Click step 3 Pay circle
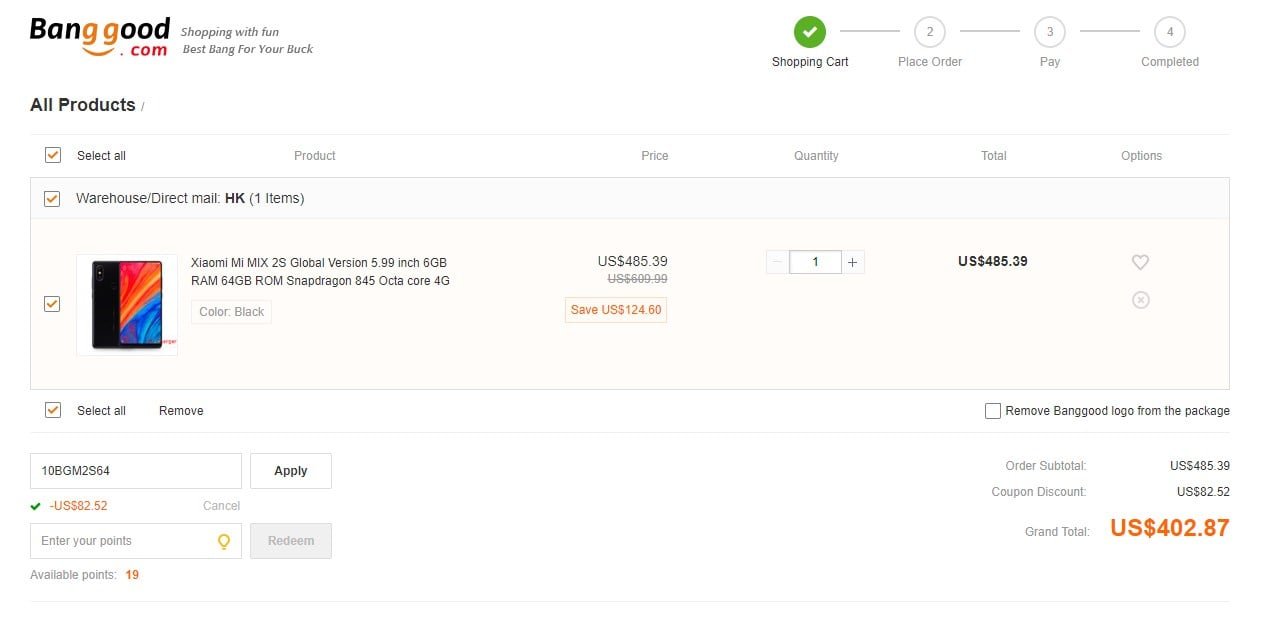Image resolution: width=1273 pixels, height=619 pixels. tap(1050, 32)
